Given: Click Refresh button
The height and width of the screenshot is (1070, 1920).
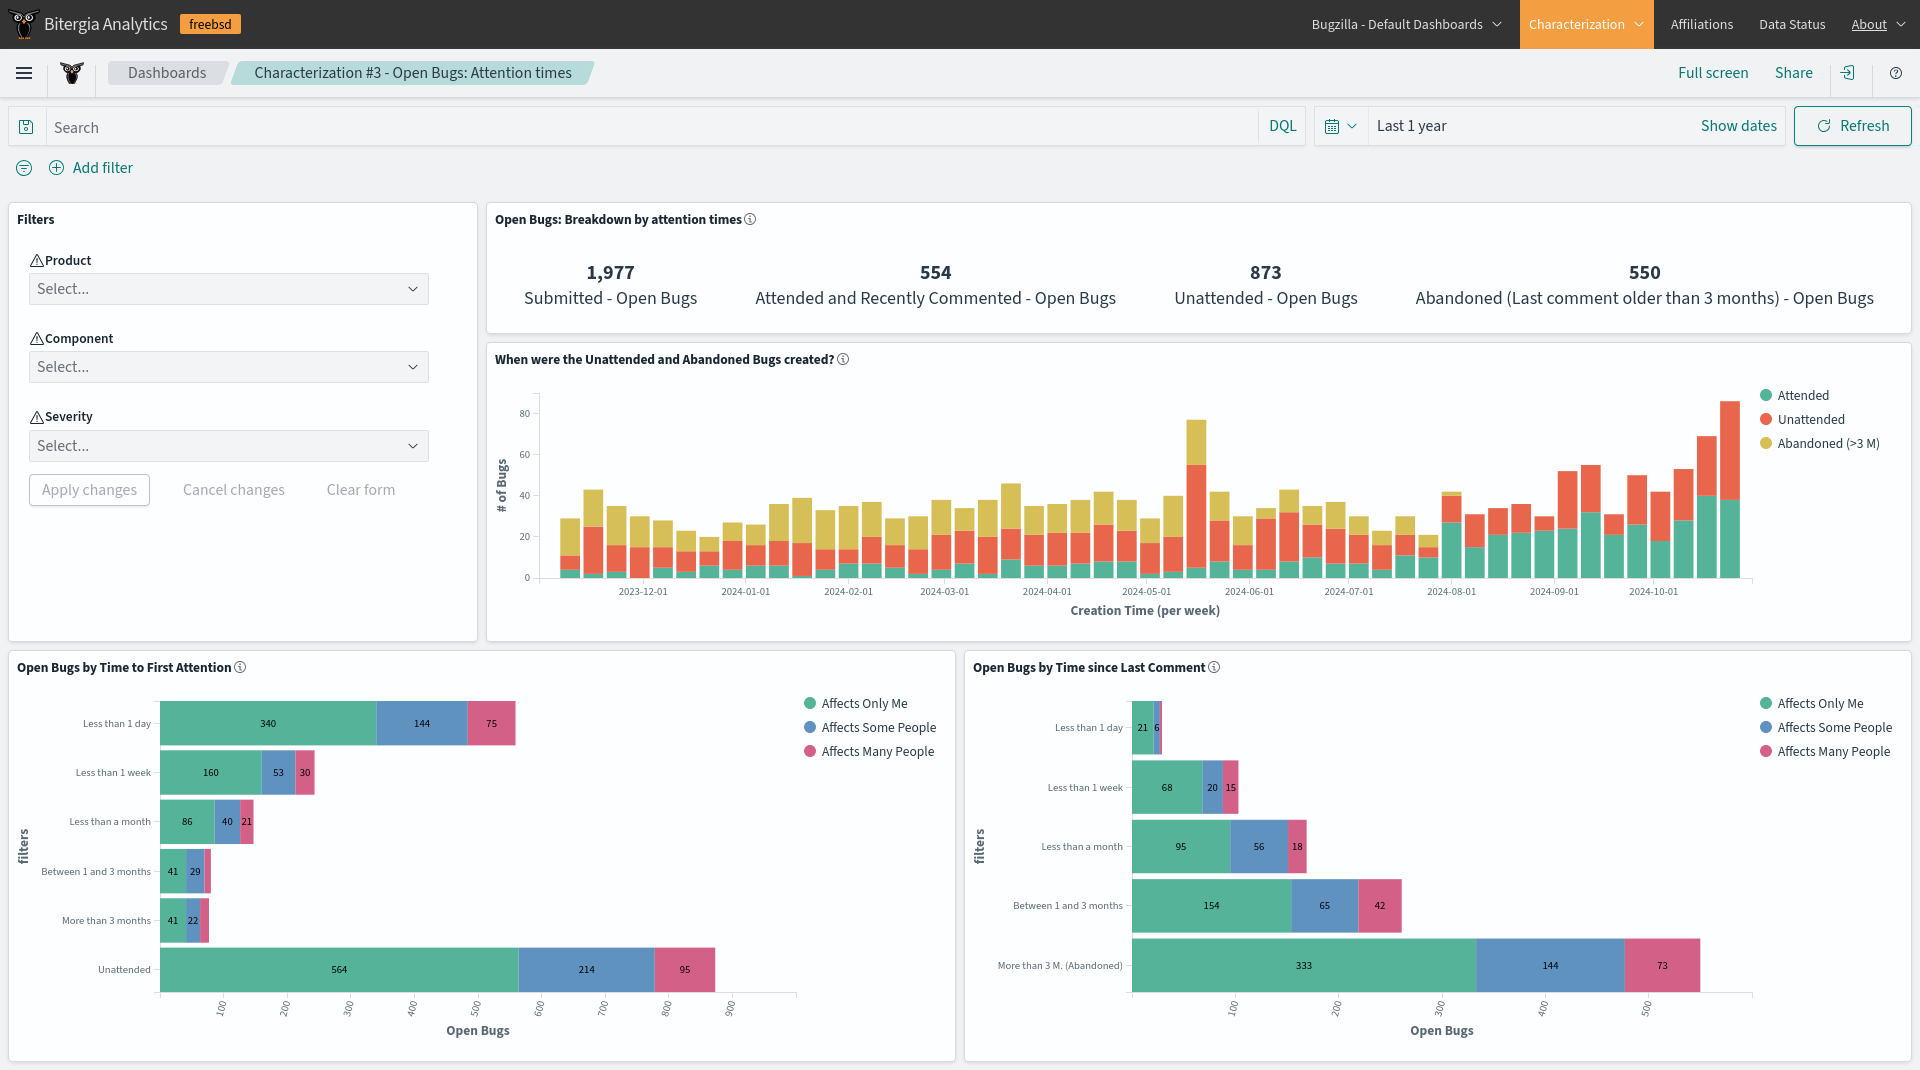Looking at the screenshot, I should coord(1852,126).
